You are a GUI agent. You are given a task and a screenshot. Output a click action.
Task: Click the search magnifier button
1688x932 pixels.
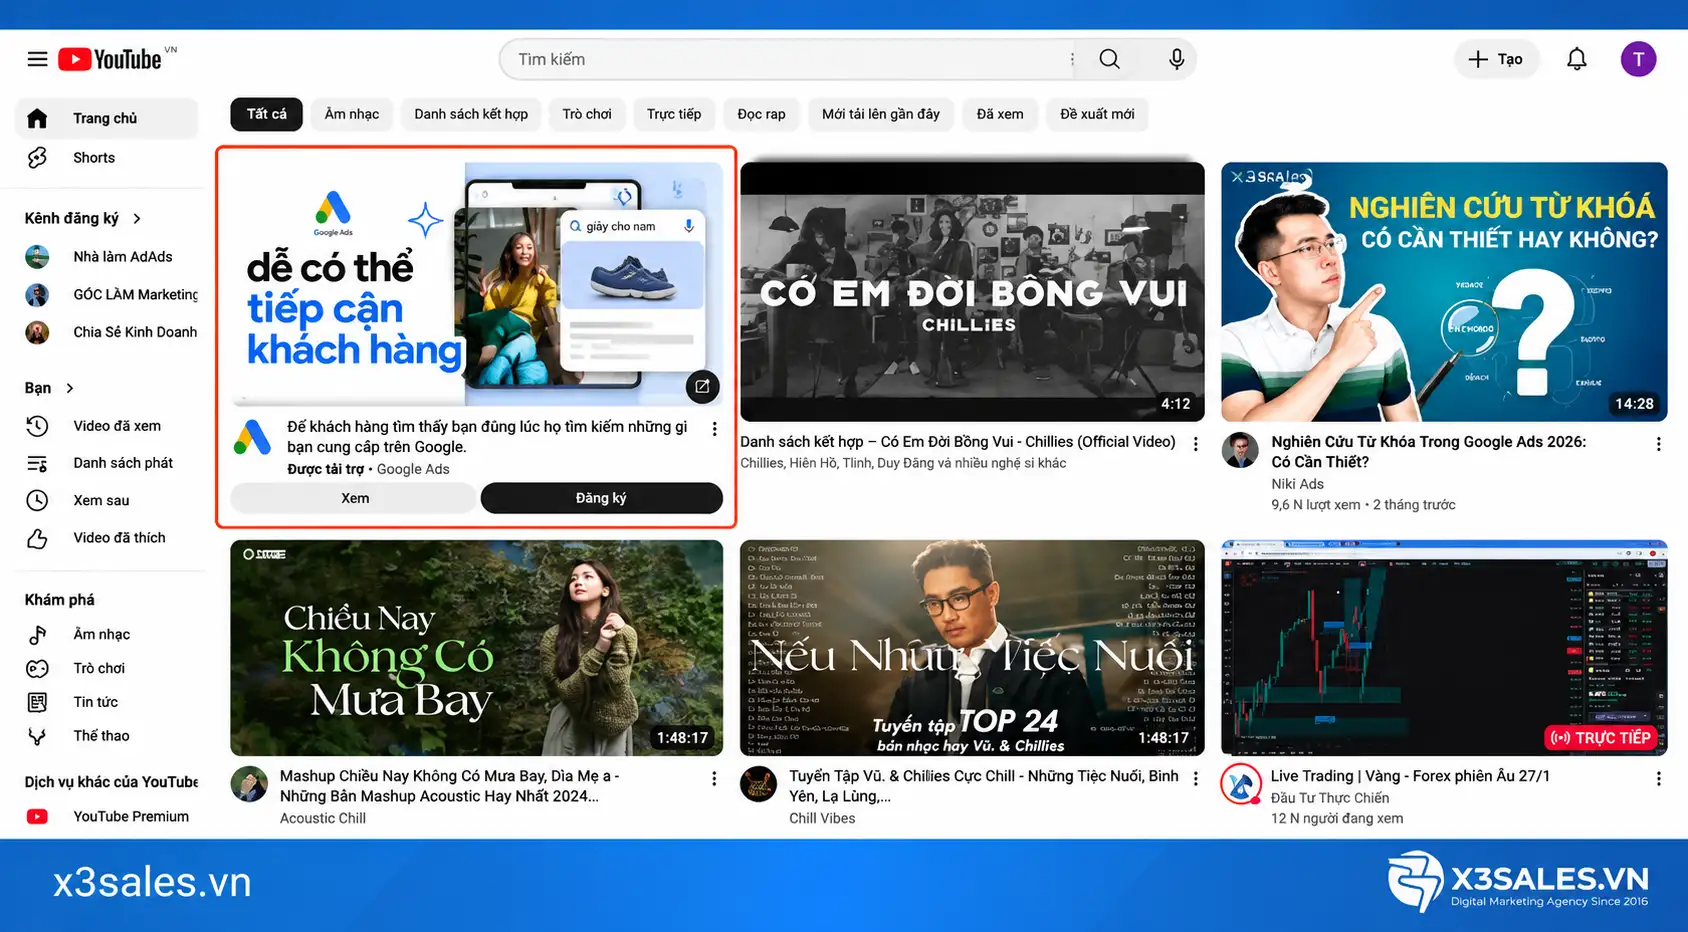(1109, 59)
